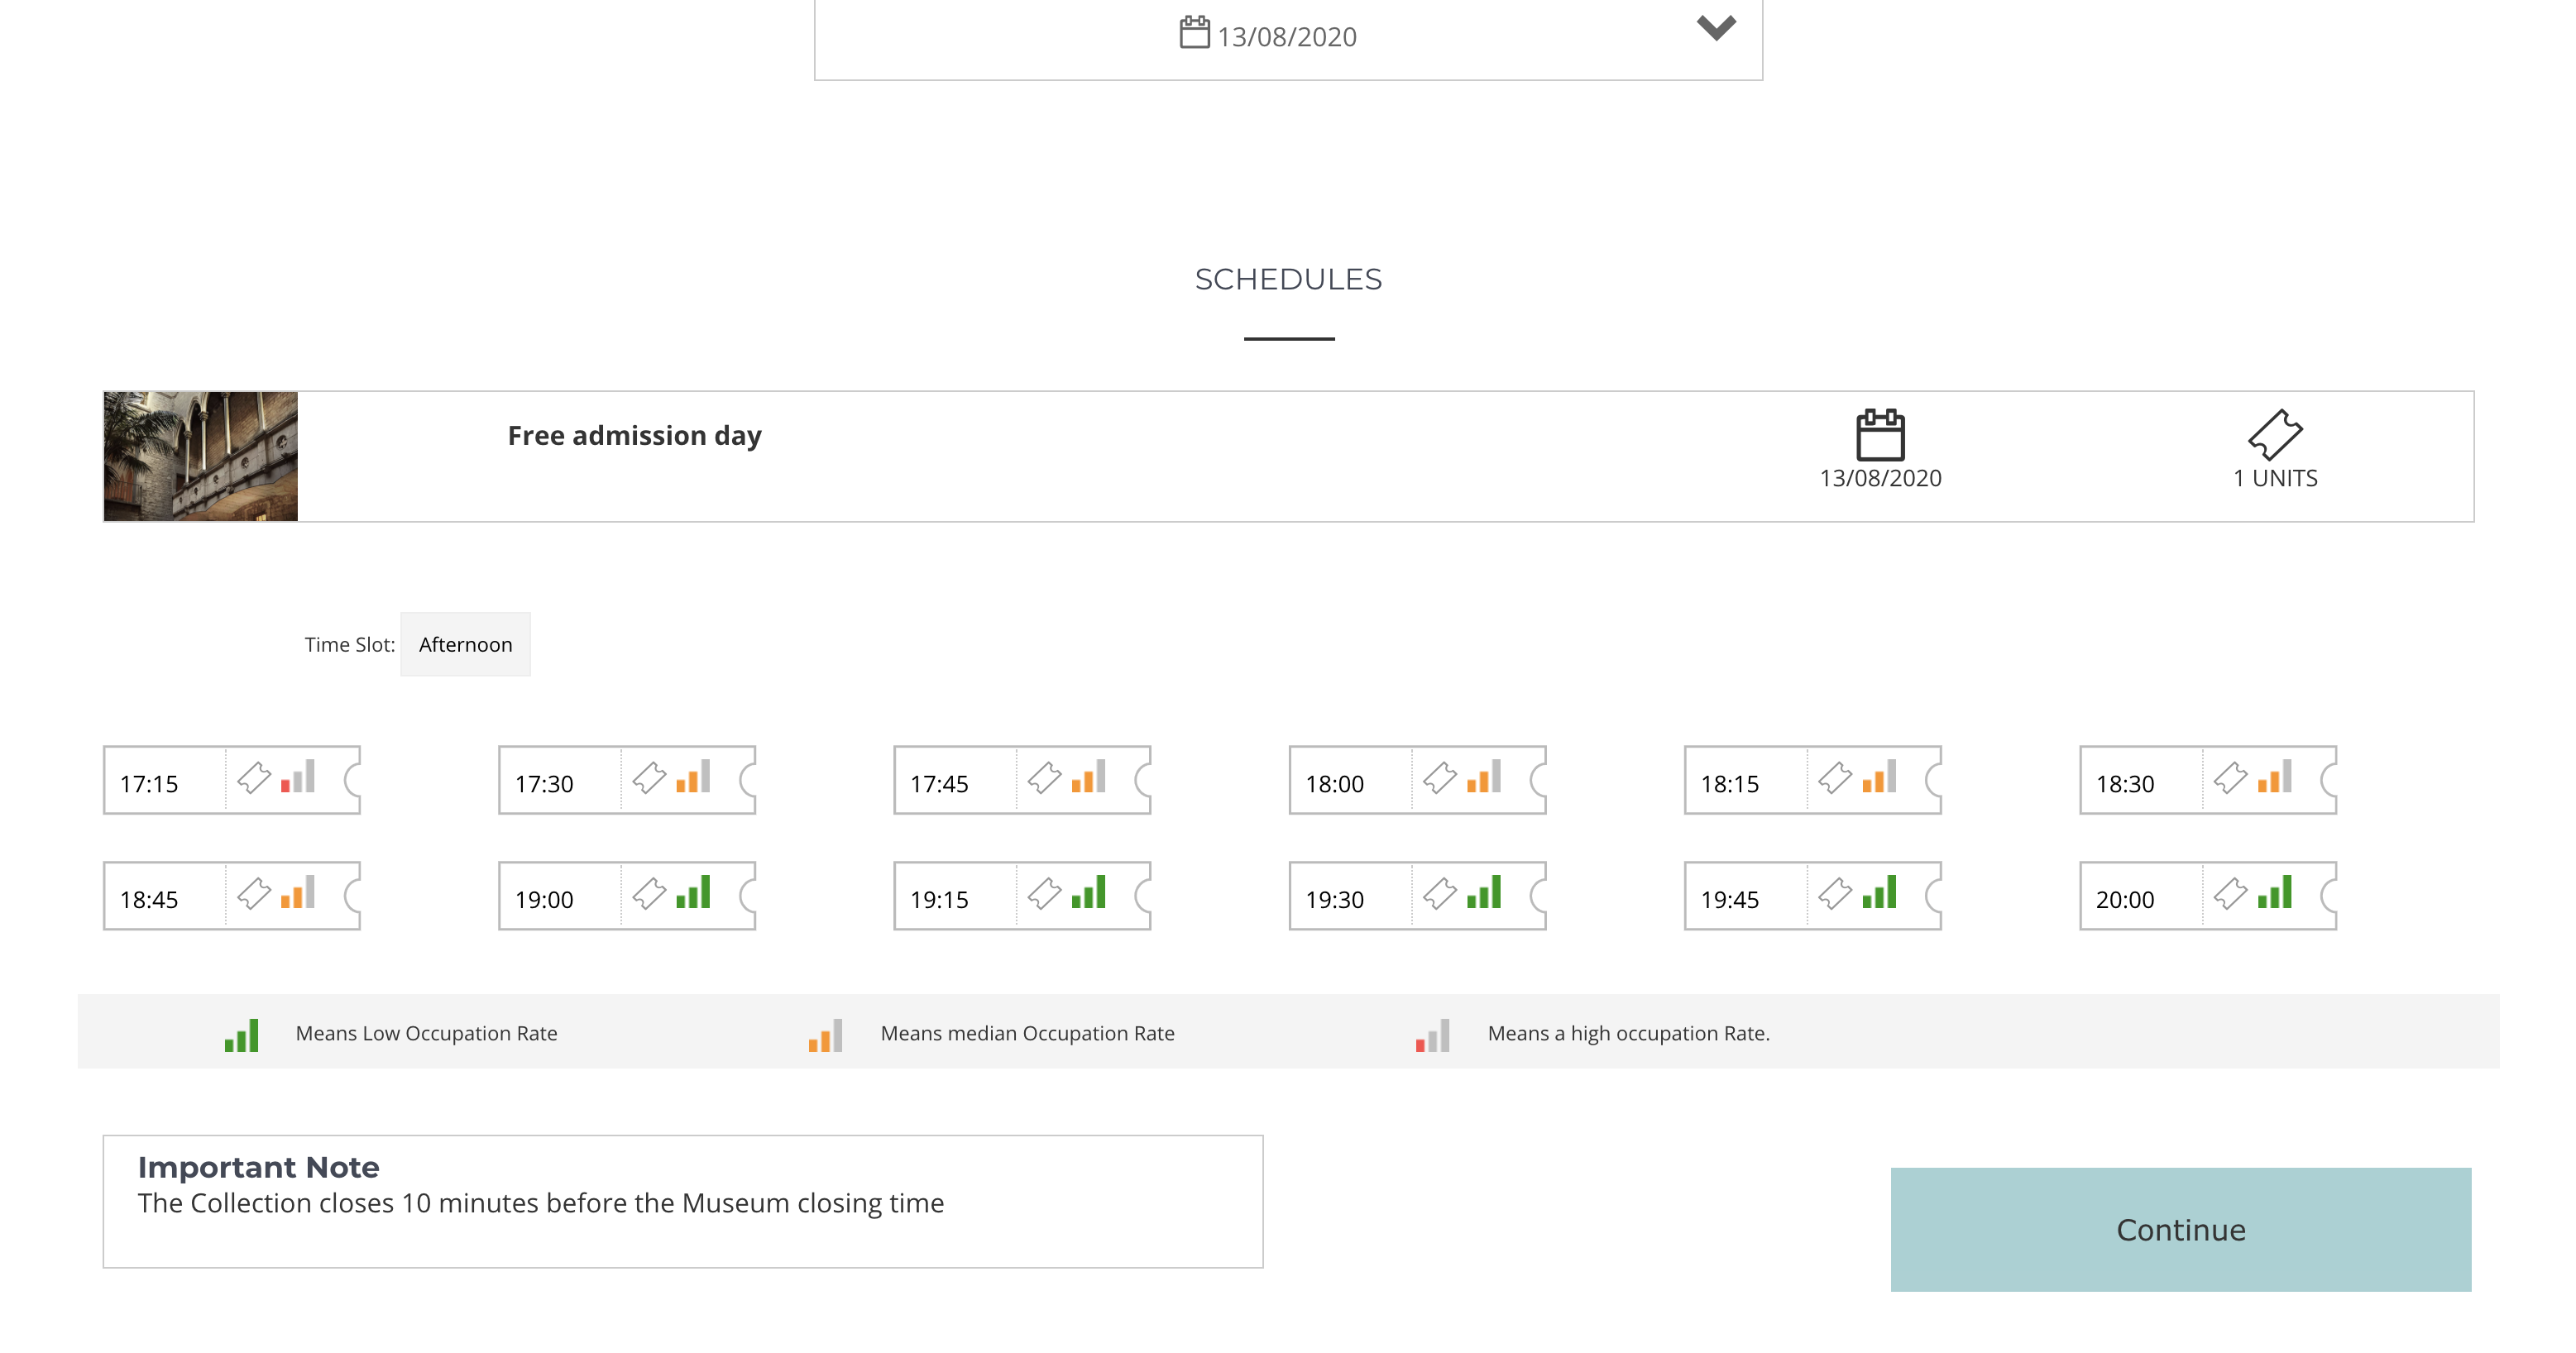Click the ticket icon in the 20:00 slot

click(x=2230, y=893)
